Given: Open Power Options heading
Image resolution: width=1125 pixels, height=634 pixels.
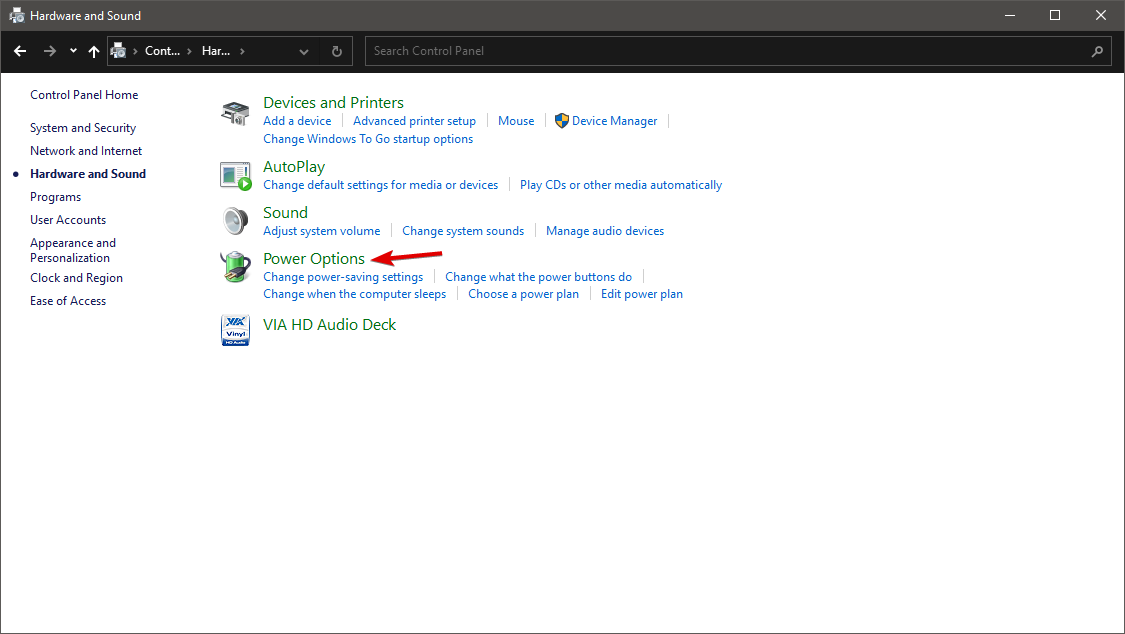Looking at the screenshot, I should pos(314,258).
